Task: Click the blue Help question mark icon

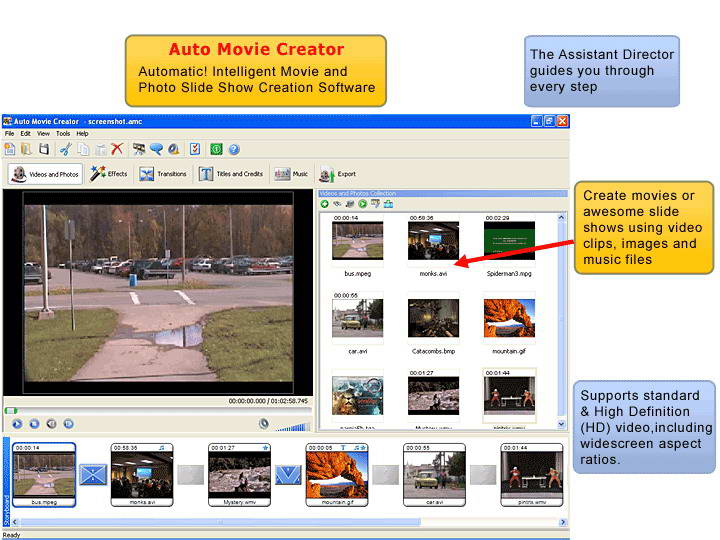Action: coord(234,149)
